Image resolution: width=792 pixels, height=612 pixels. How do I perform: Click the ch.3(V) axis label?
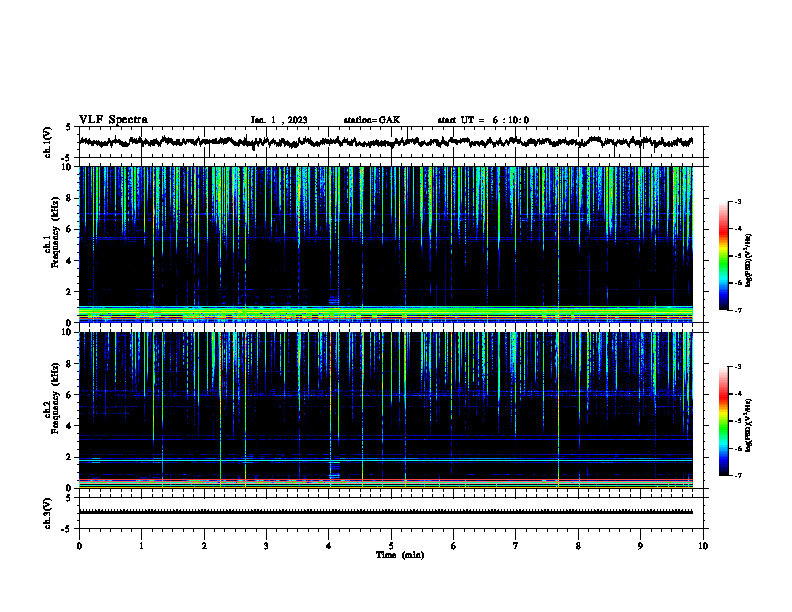48,514
